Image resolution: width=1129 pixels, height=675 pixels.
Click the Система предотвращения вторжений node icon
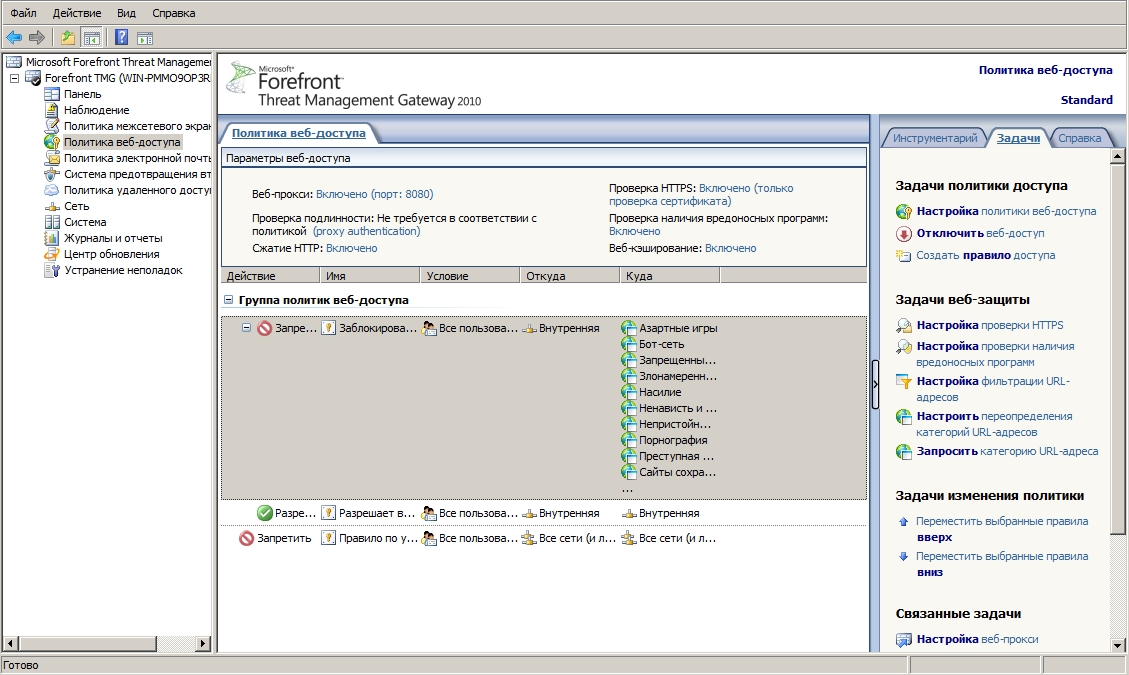[52, 174]
